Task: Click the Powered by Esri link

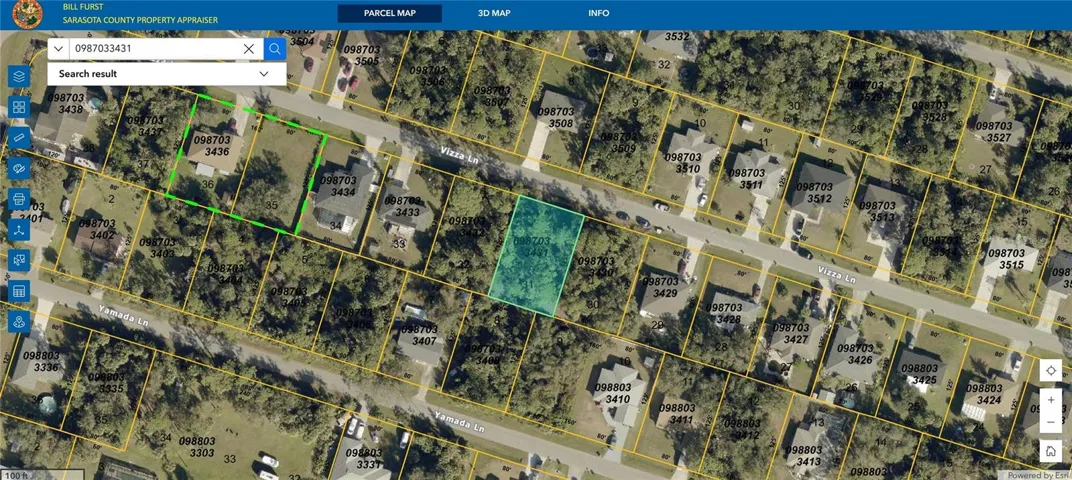Action: [1036, 475]
